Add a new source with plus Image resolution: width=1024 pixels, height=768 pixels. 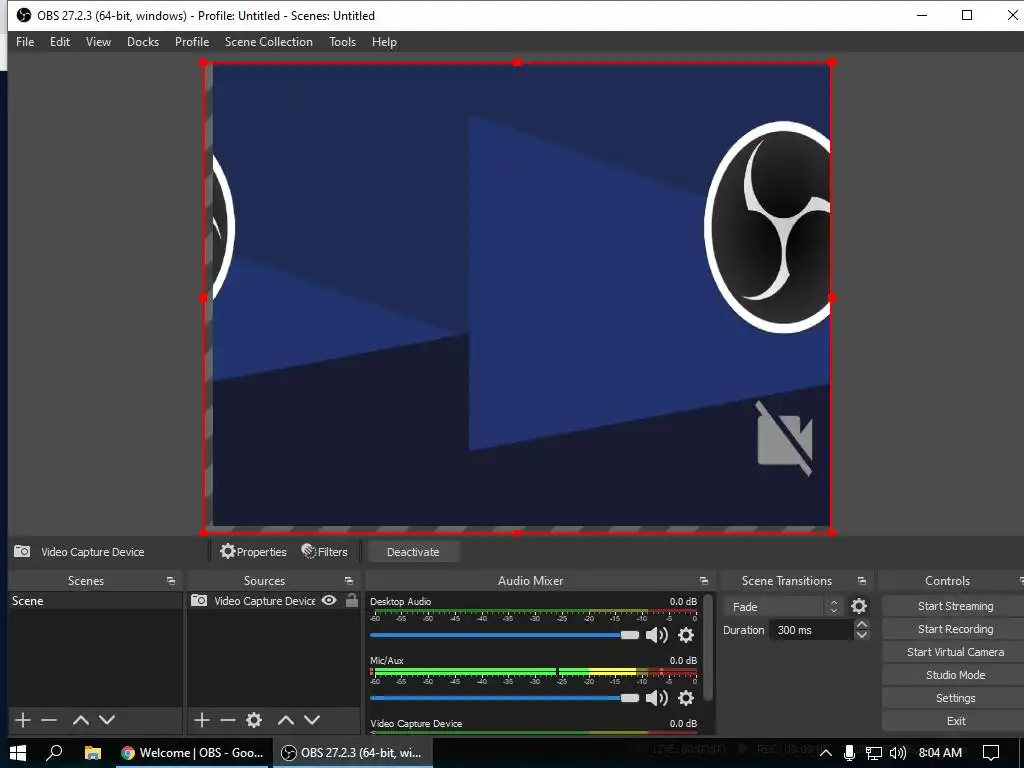tap(202, 720)
